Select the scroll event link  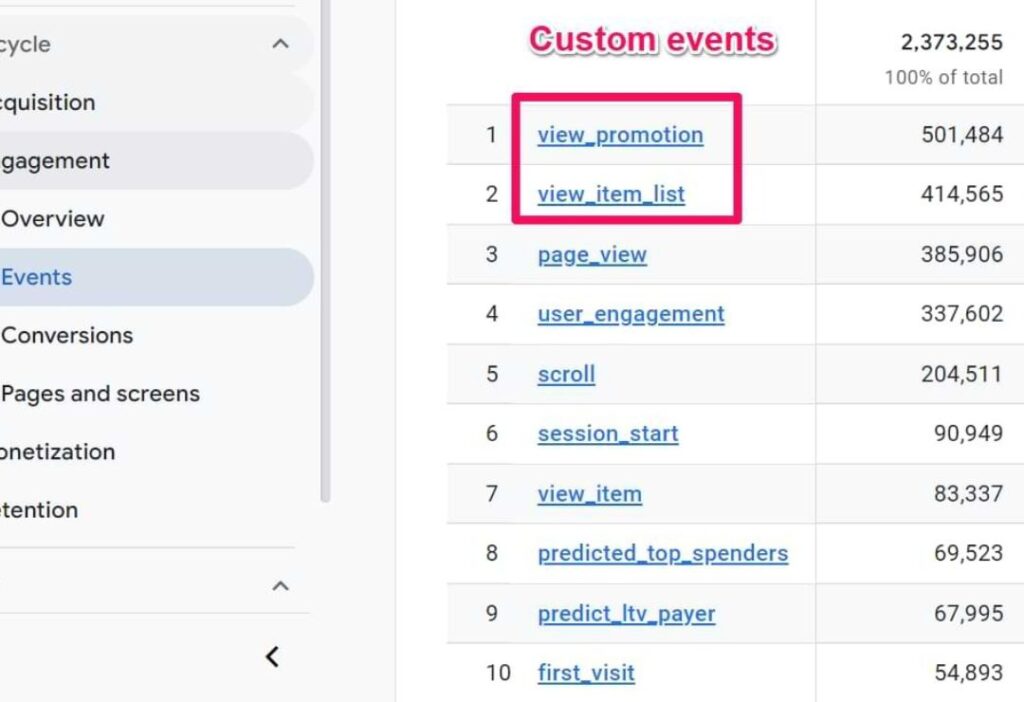pyautogui.click(x=566, y=374)
